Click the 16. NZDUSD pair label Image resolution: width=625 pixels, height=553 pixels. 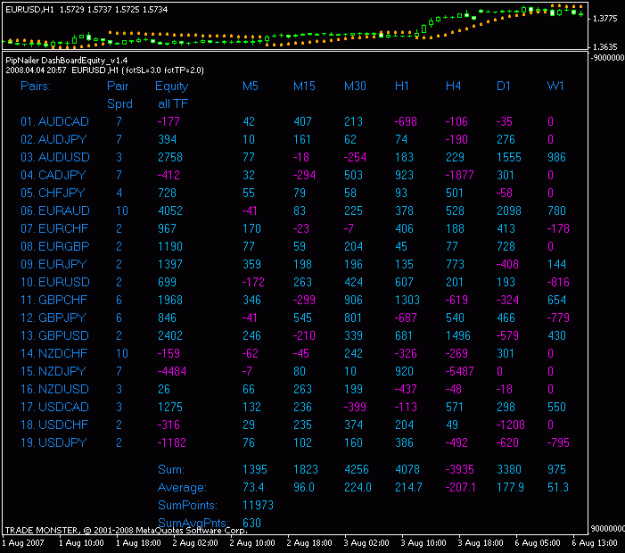pyautogui.click(x=55, y=389)
